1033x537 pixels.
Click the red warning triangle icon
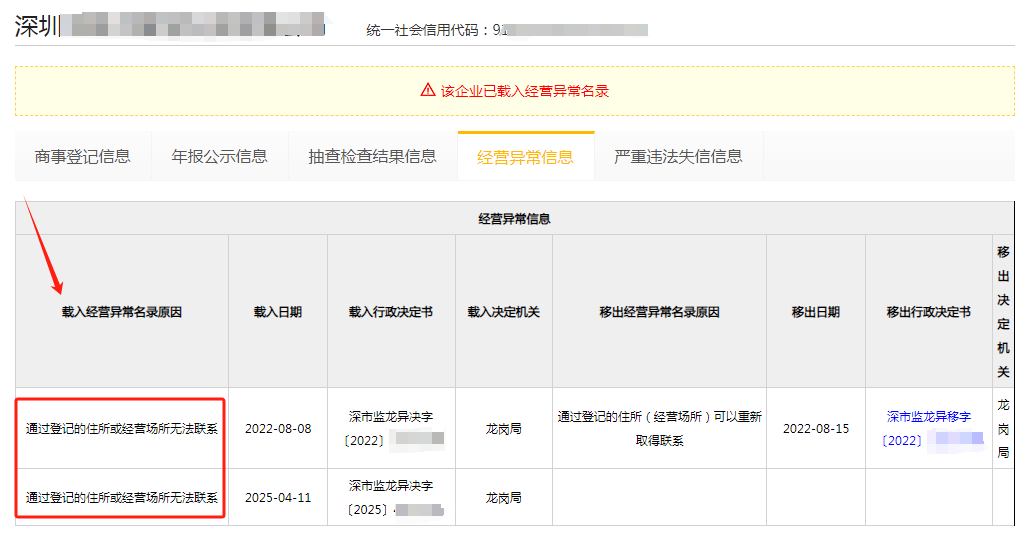[428, 90]
